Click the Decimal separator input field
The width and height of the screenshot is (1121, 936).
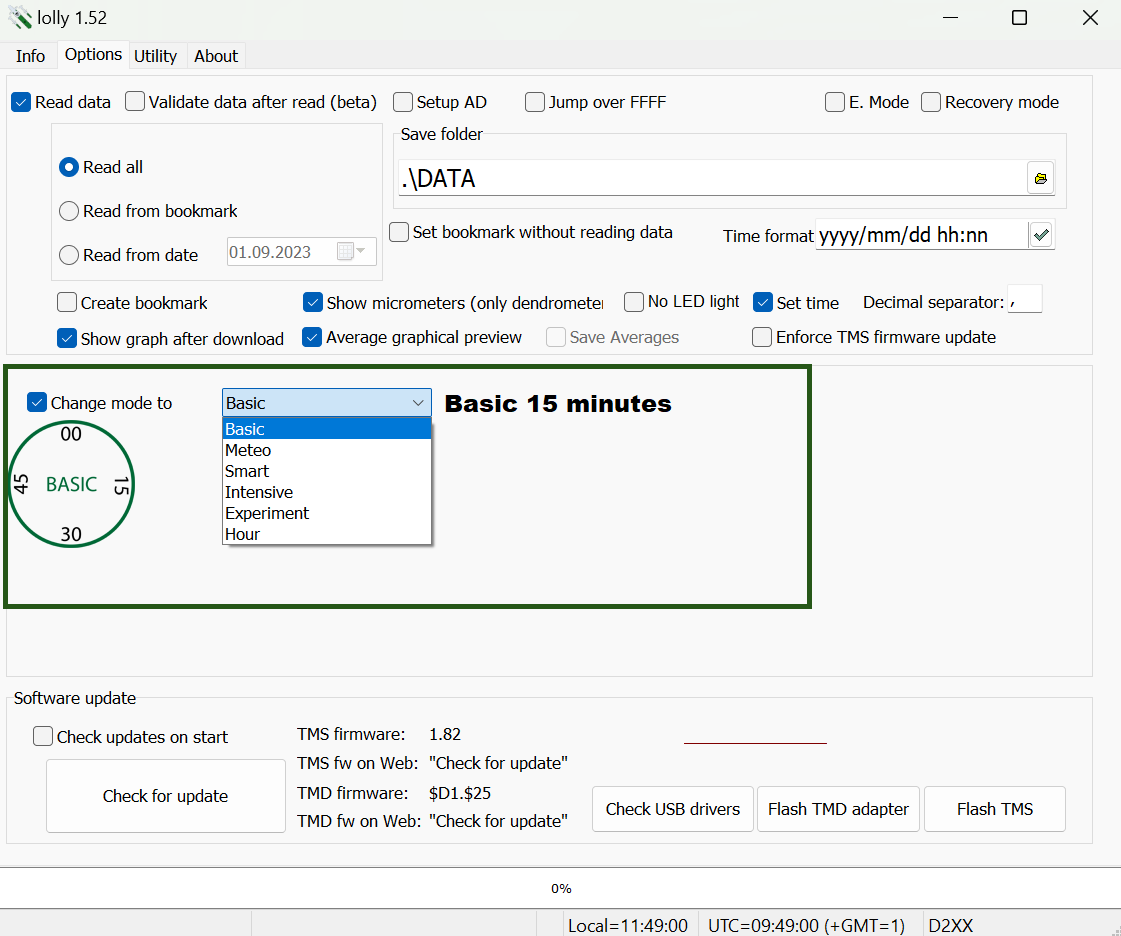(1025, 299)
